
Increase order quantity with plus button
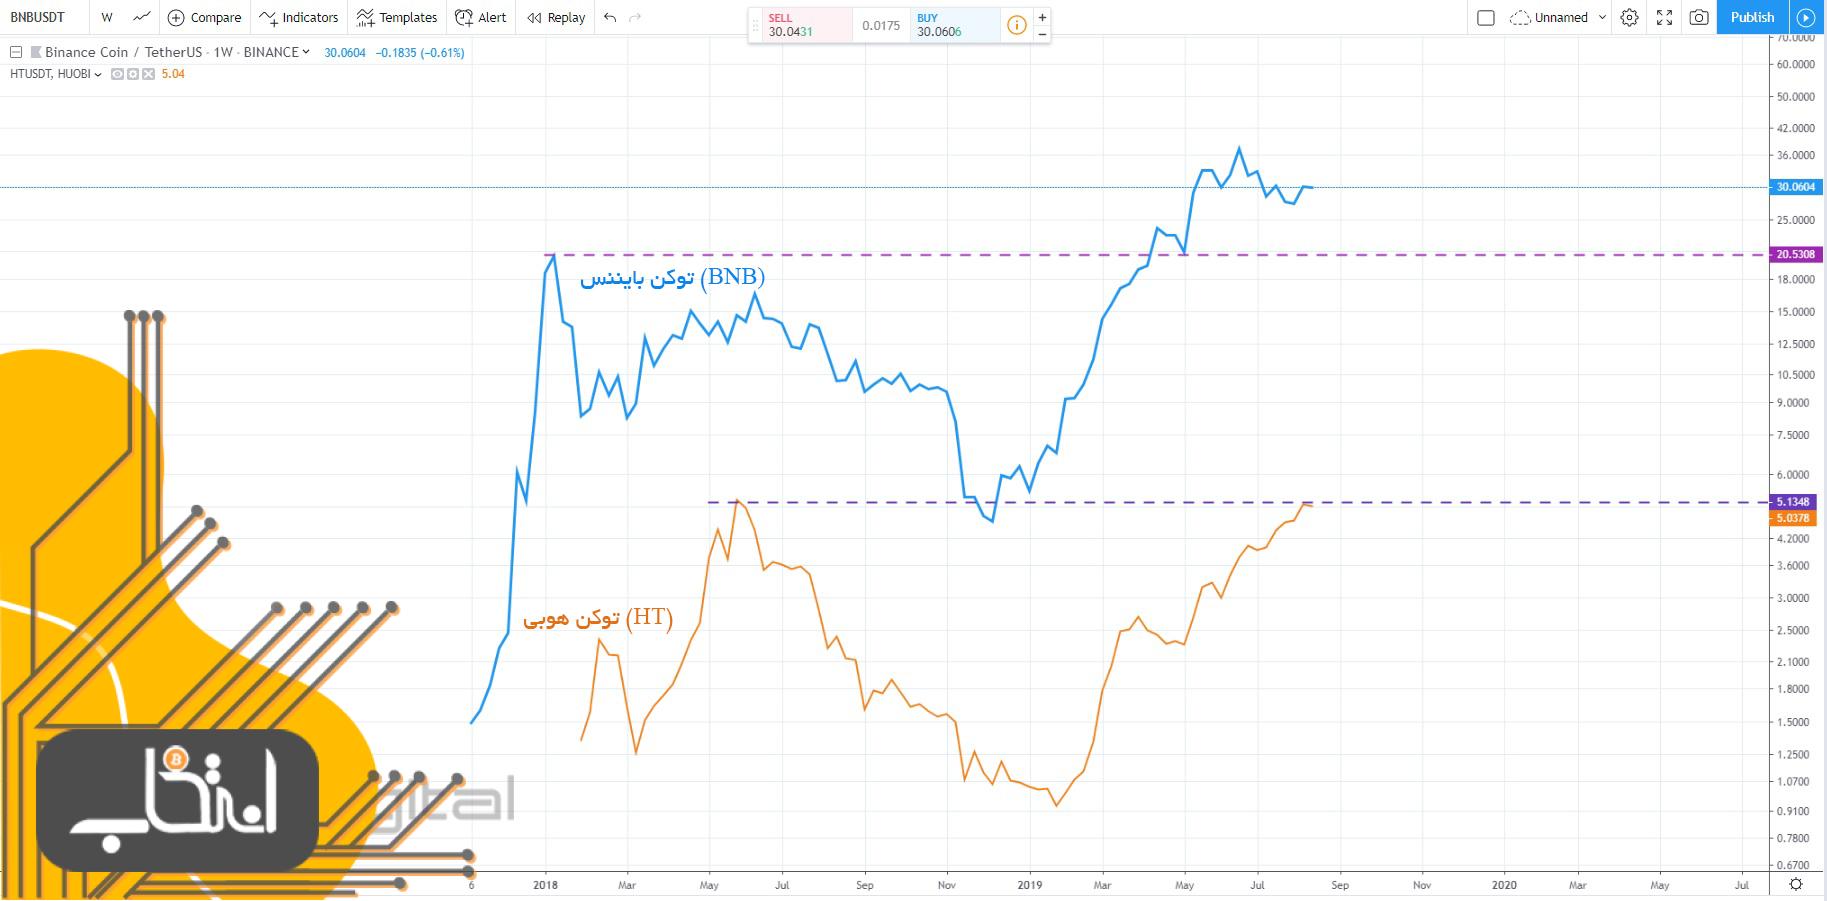pos(1042,17)
